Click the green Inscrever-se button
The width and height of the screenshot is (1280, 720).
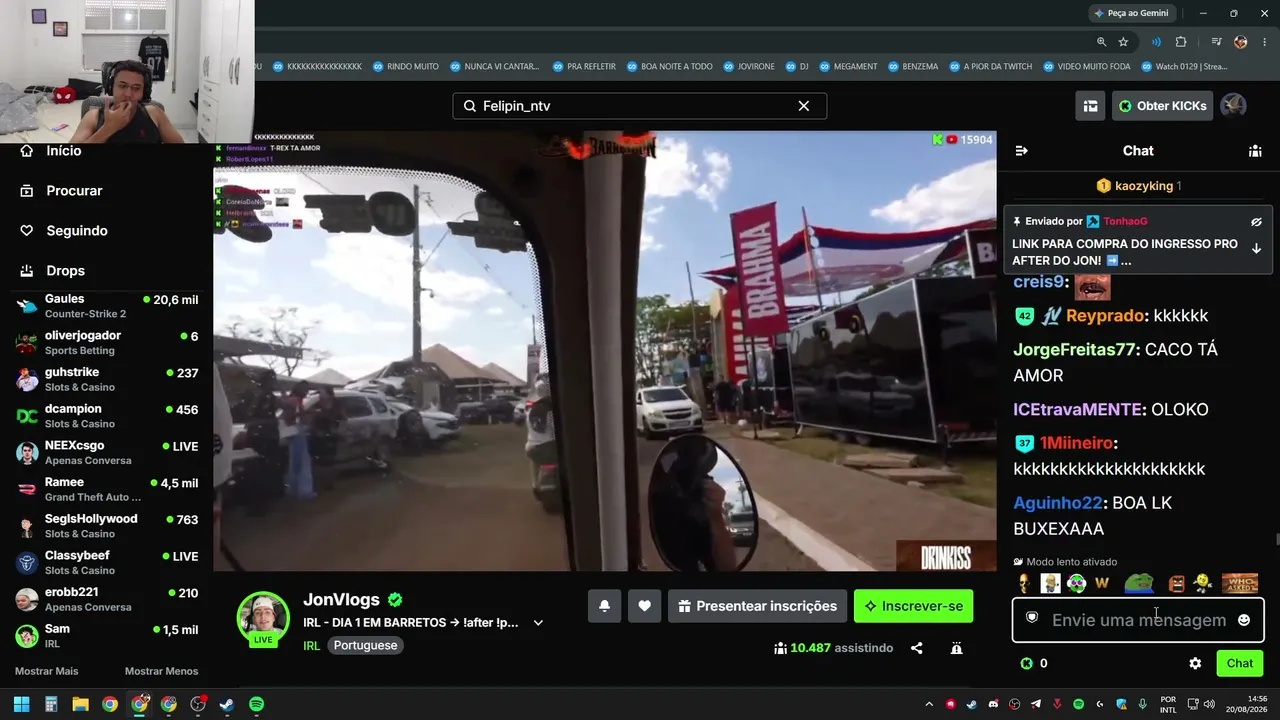pos(913,606)
